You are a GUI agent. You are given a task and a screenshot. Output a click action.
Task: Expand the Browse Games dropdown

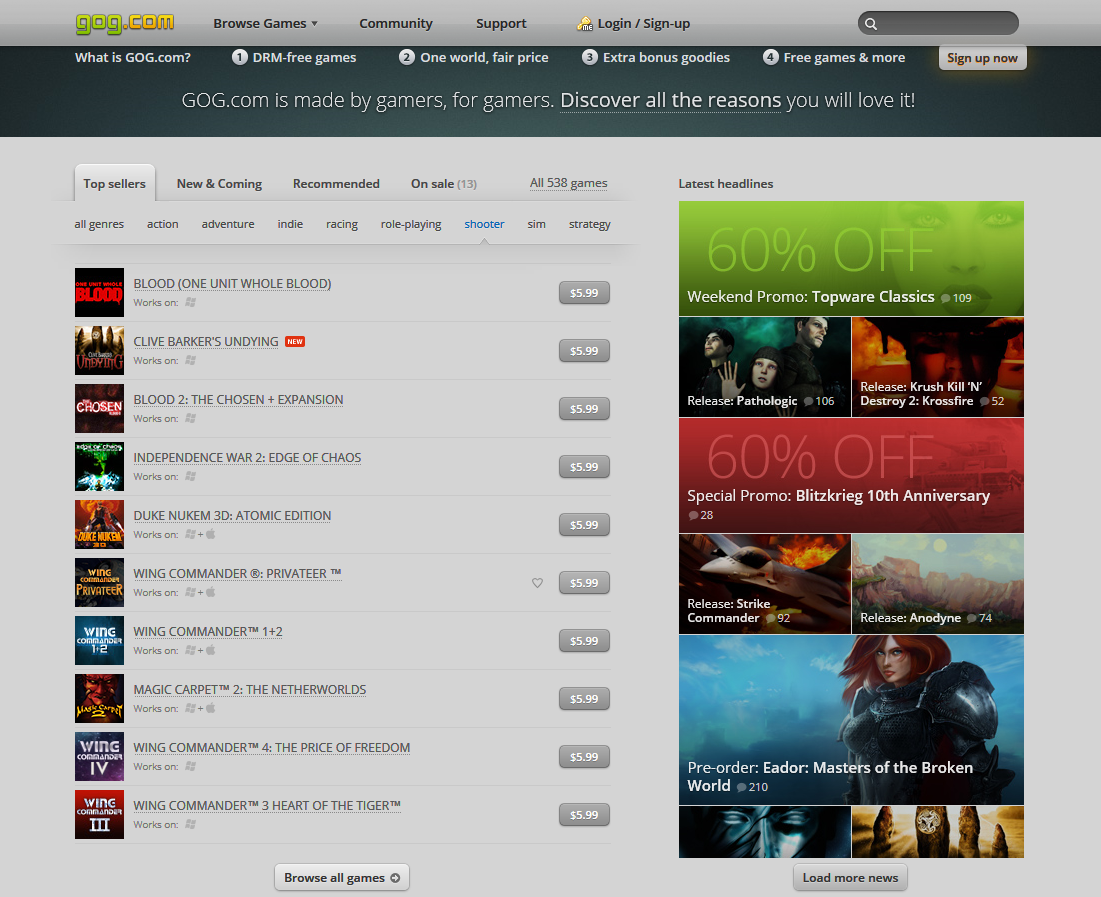click(x=265, y=23)
